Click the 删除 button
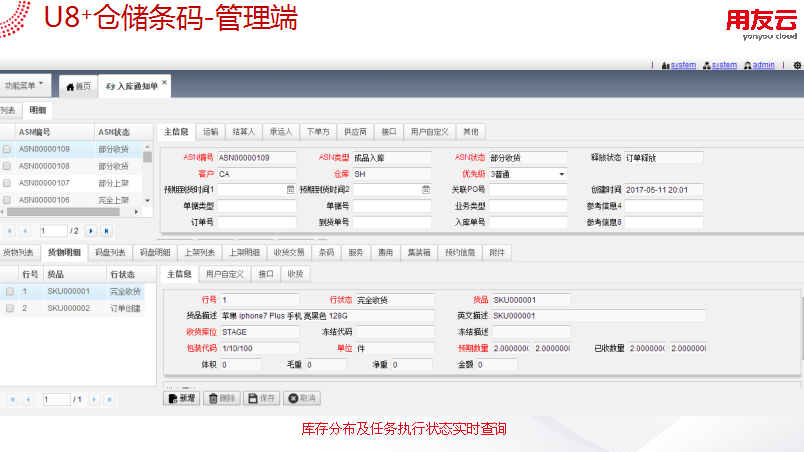Image resolution: width=804 pixels, height=452 pixels. coord(222,398)
